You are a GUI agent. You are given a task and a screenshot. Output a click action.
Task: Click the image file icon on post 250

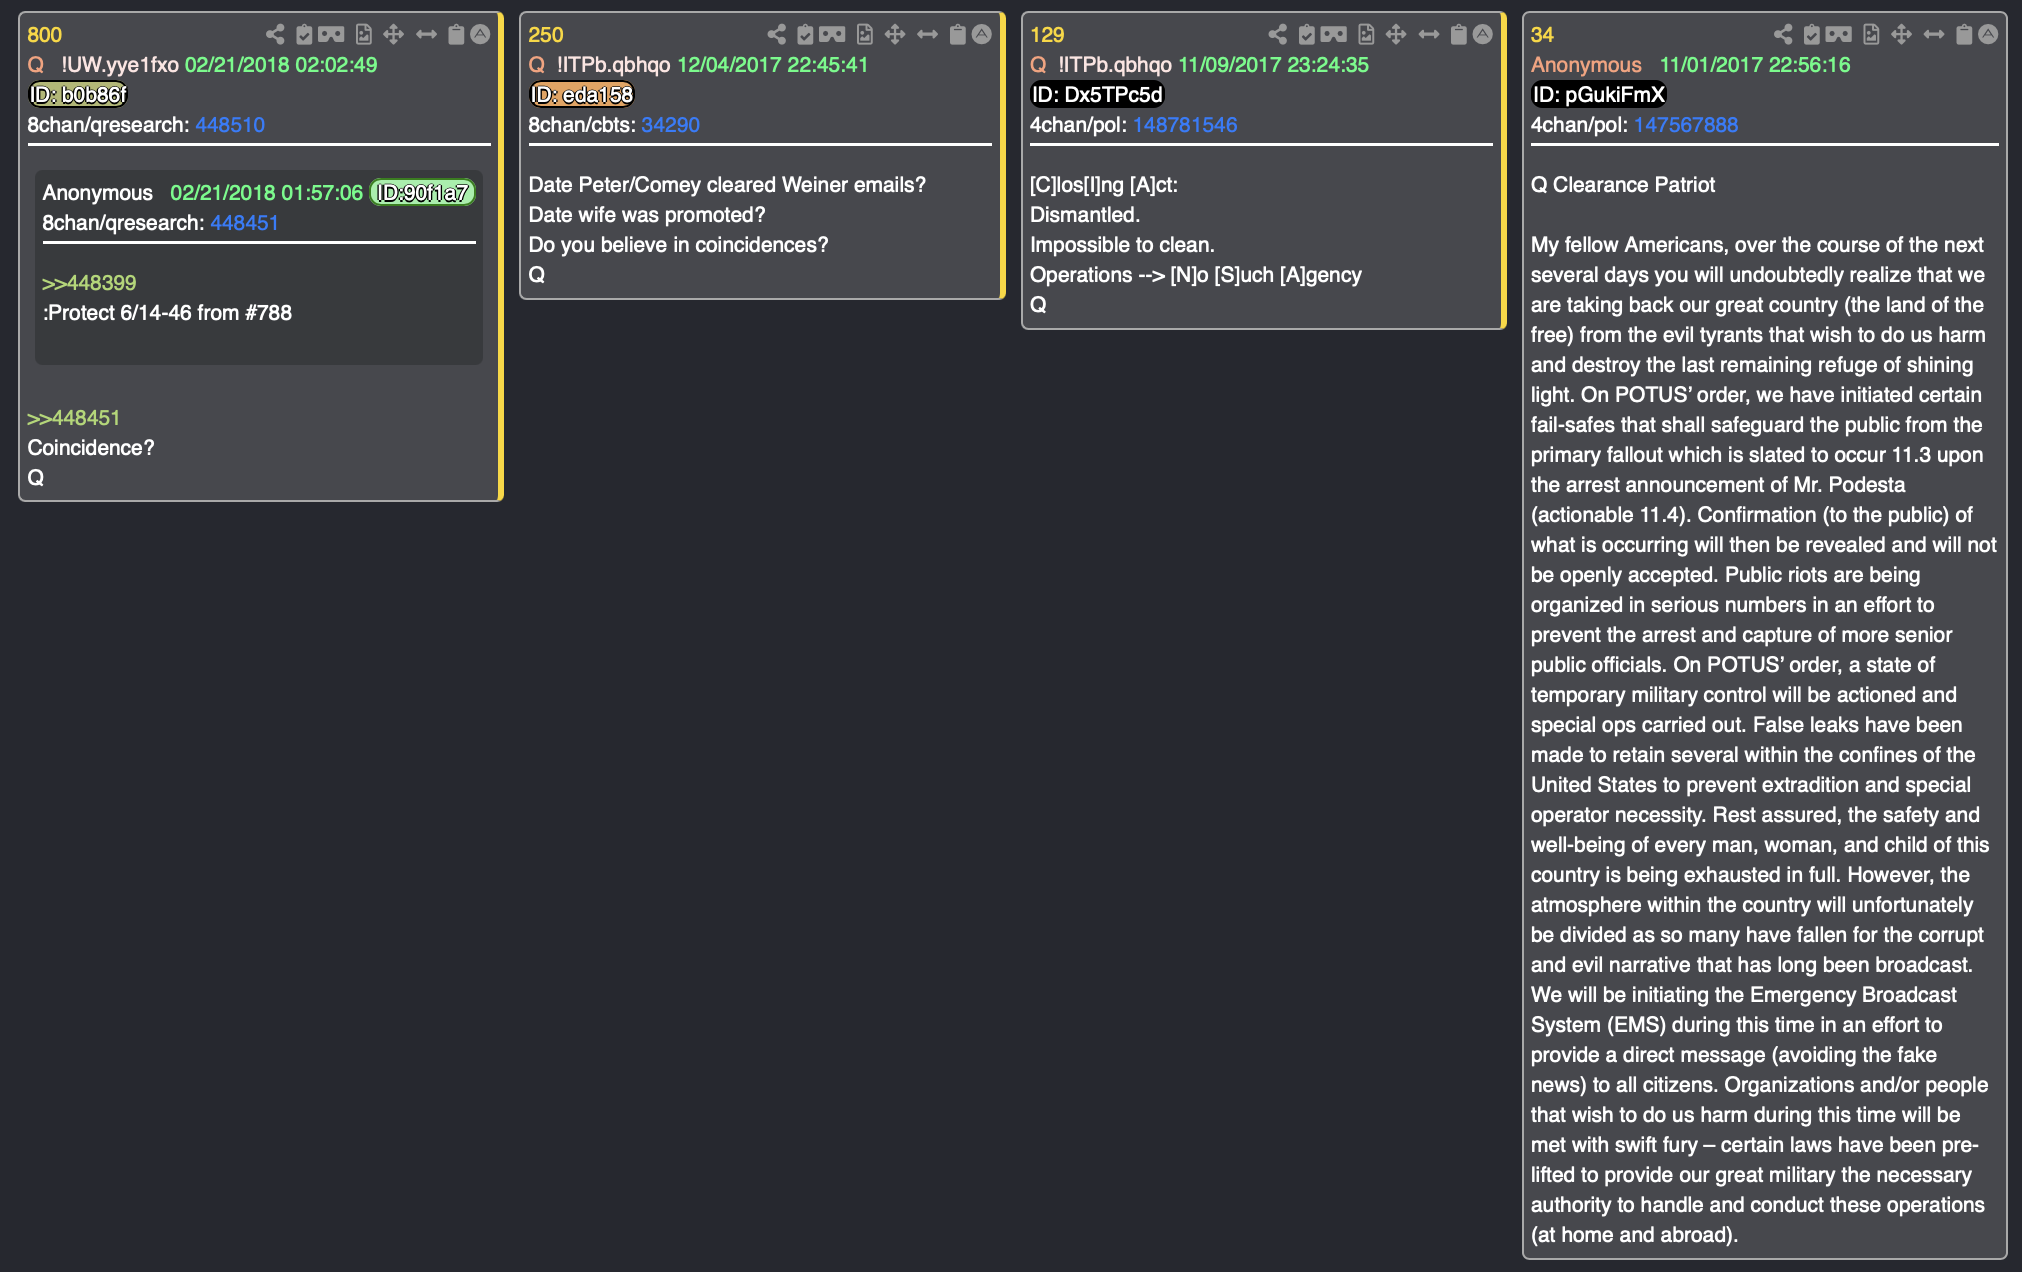pyautogui.click(x=865, y=35)
